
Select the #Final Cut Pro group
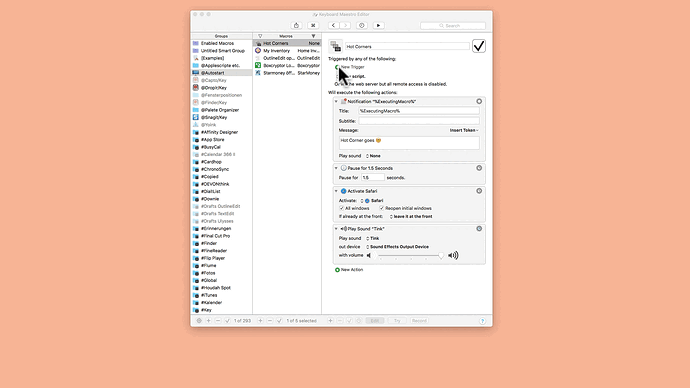[x=221, y=236]
